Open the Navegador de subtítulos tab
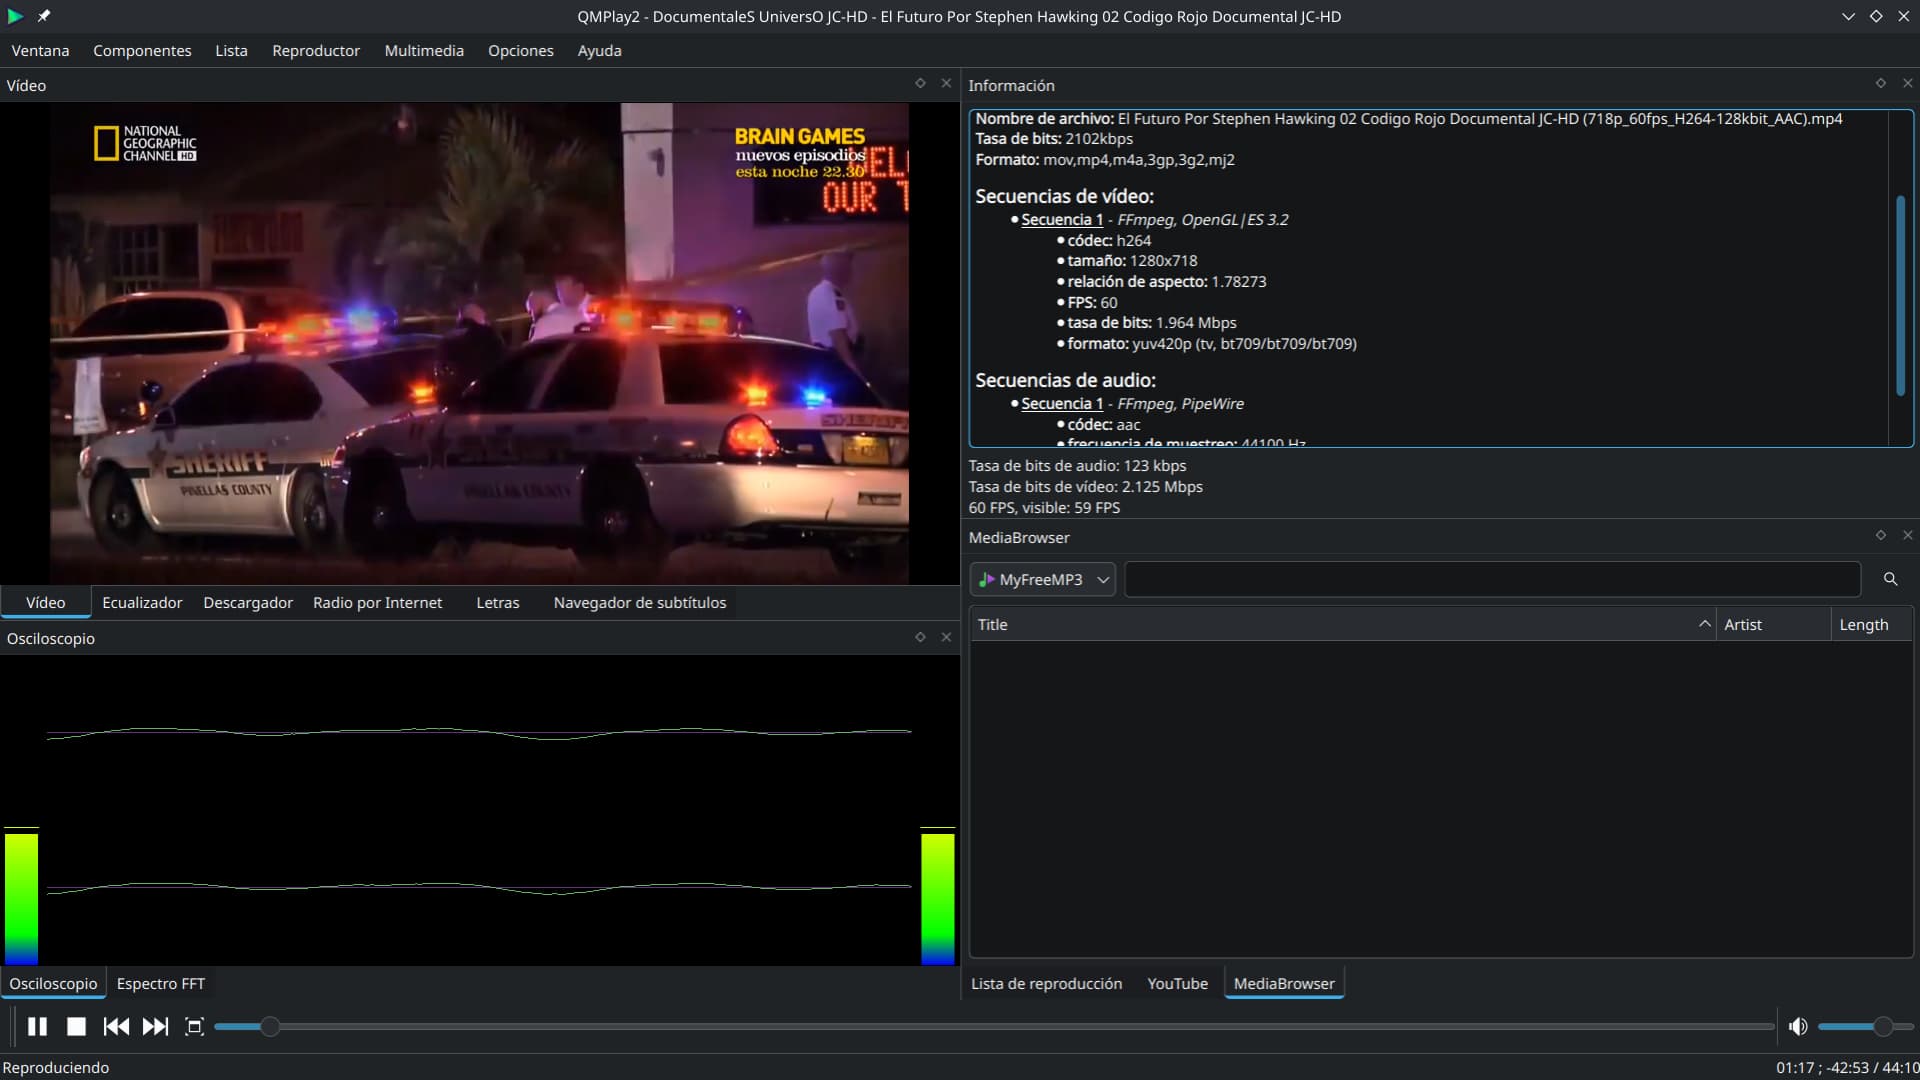 click(x=640, y=602)
